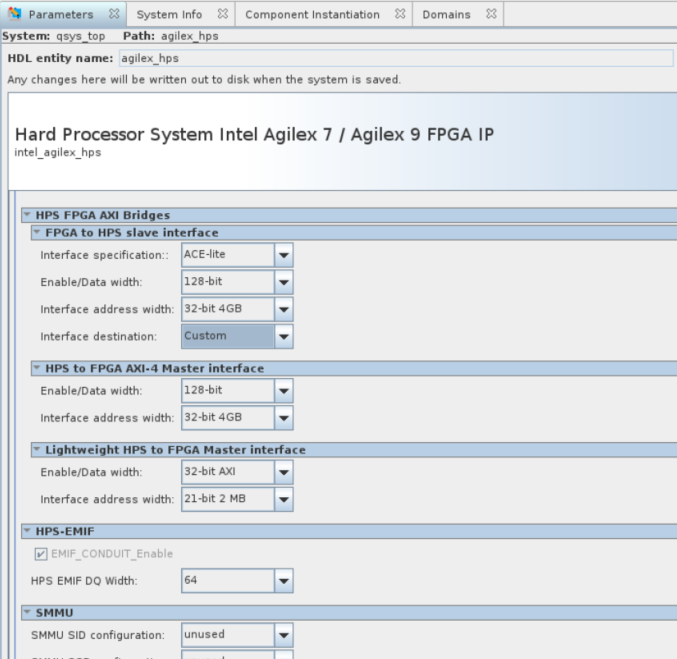Viewport: 677px width, 659px height.
Task: Close the Domains tab icon
Action: [x=491, y=15]
